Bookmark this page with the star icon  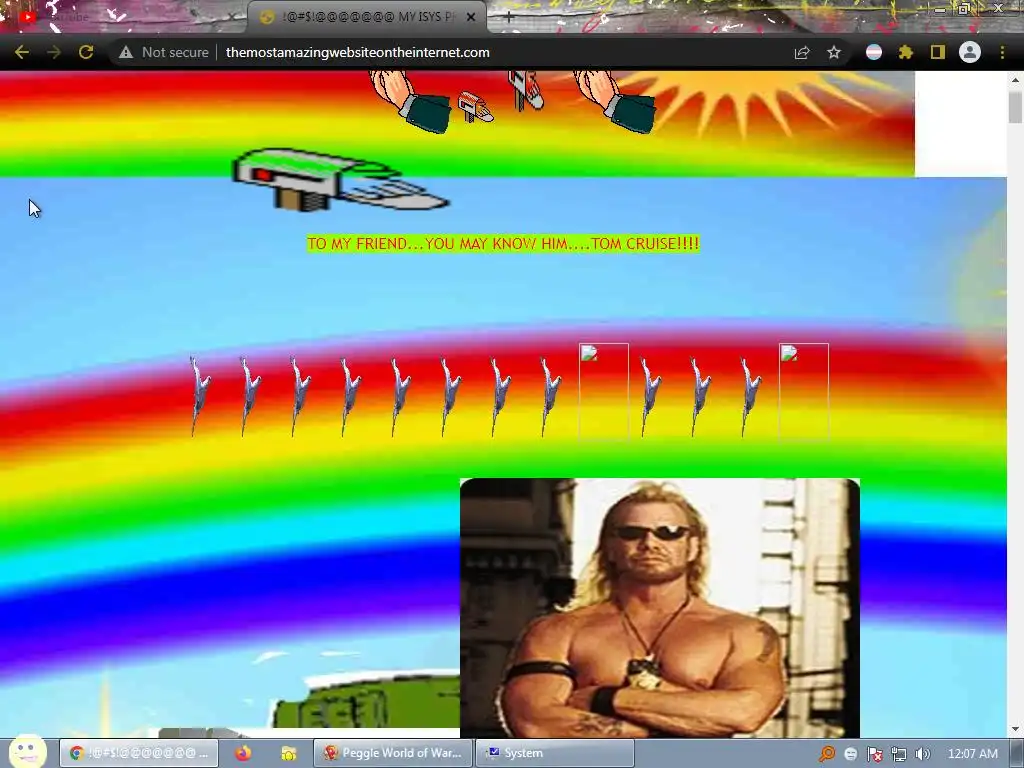834,52
